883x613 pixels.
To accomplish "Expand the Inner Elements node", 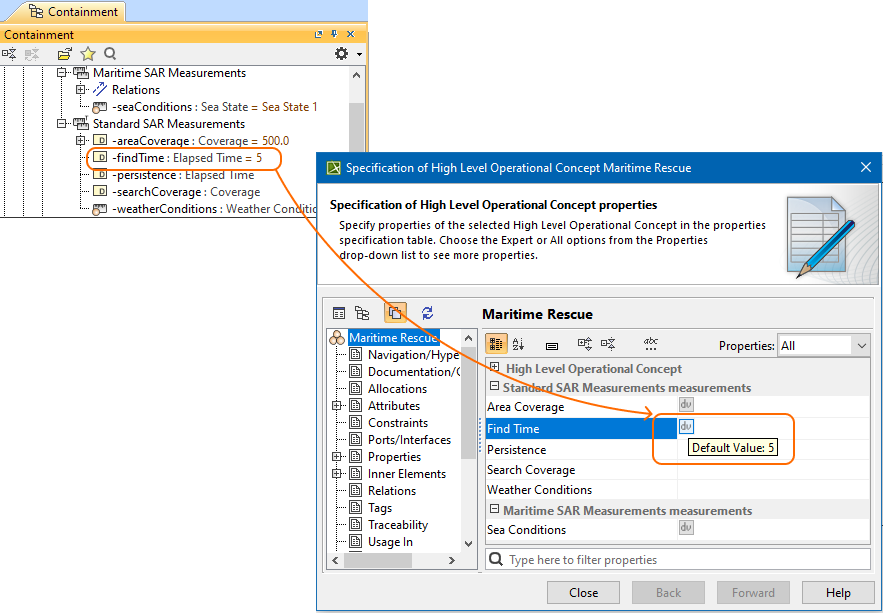I will pos(337,473).
